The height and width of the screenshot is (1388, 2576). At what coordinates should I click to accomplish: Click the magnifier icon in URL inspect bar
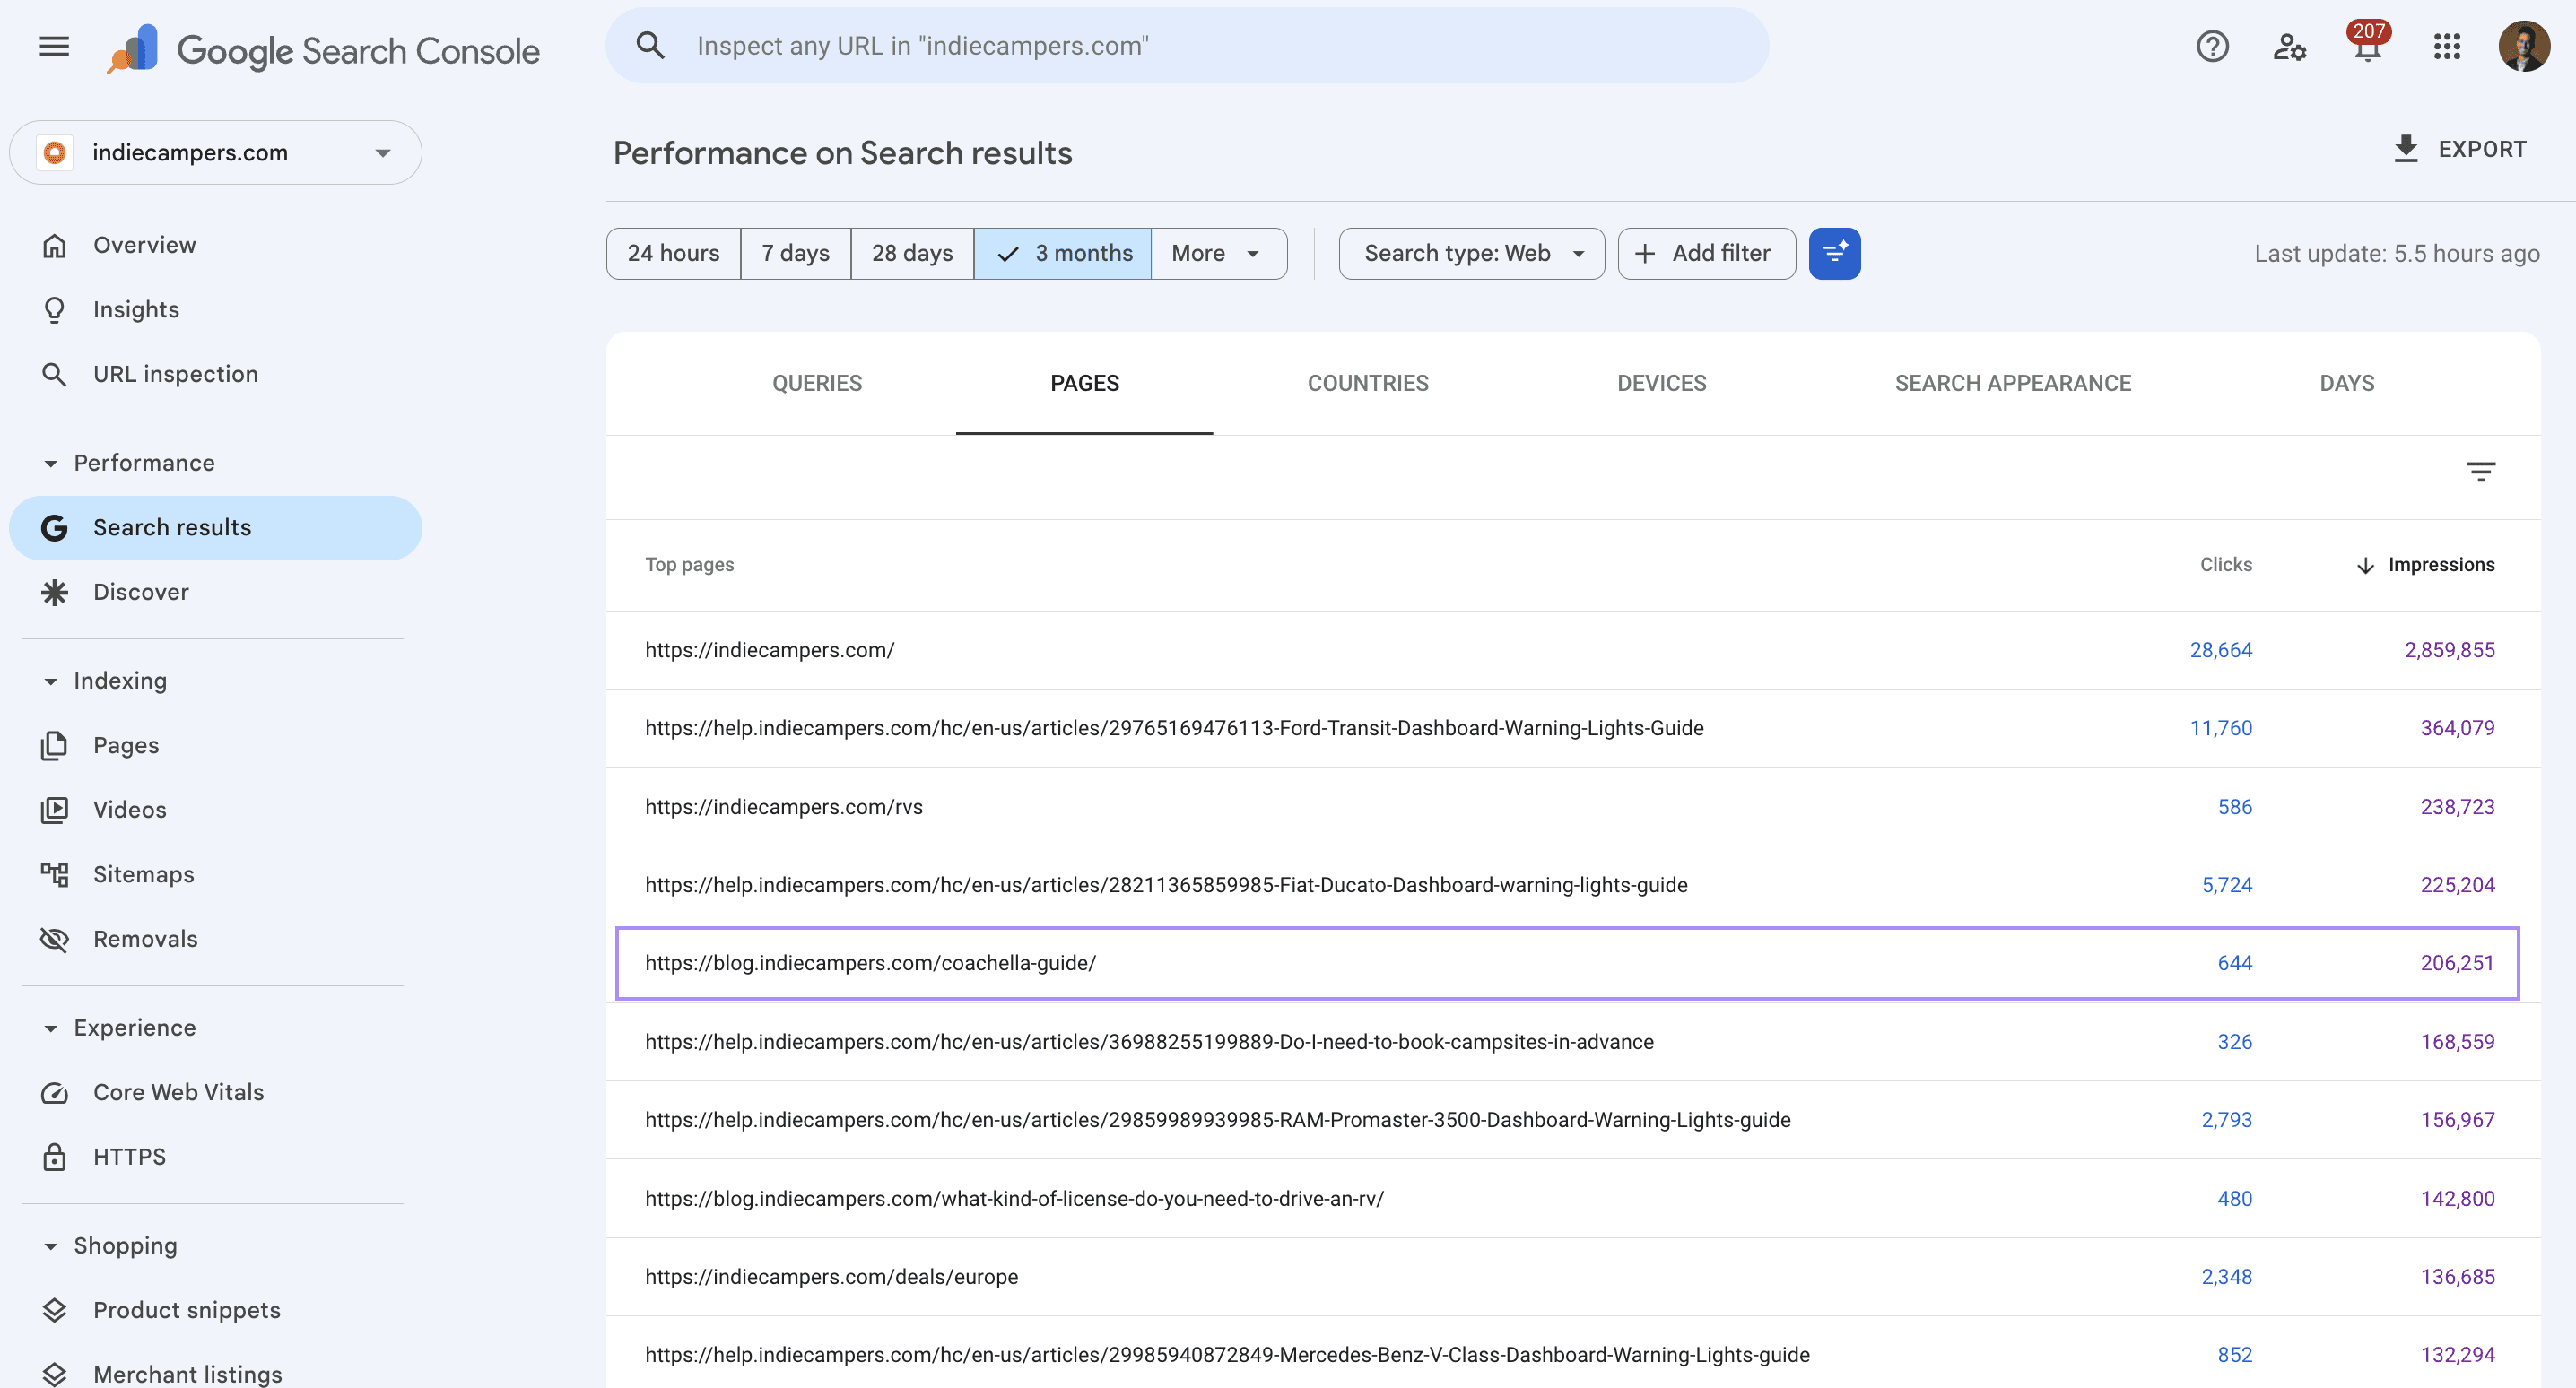tap(651, 45)
